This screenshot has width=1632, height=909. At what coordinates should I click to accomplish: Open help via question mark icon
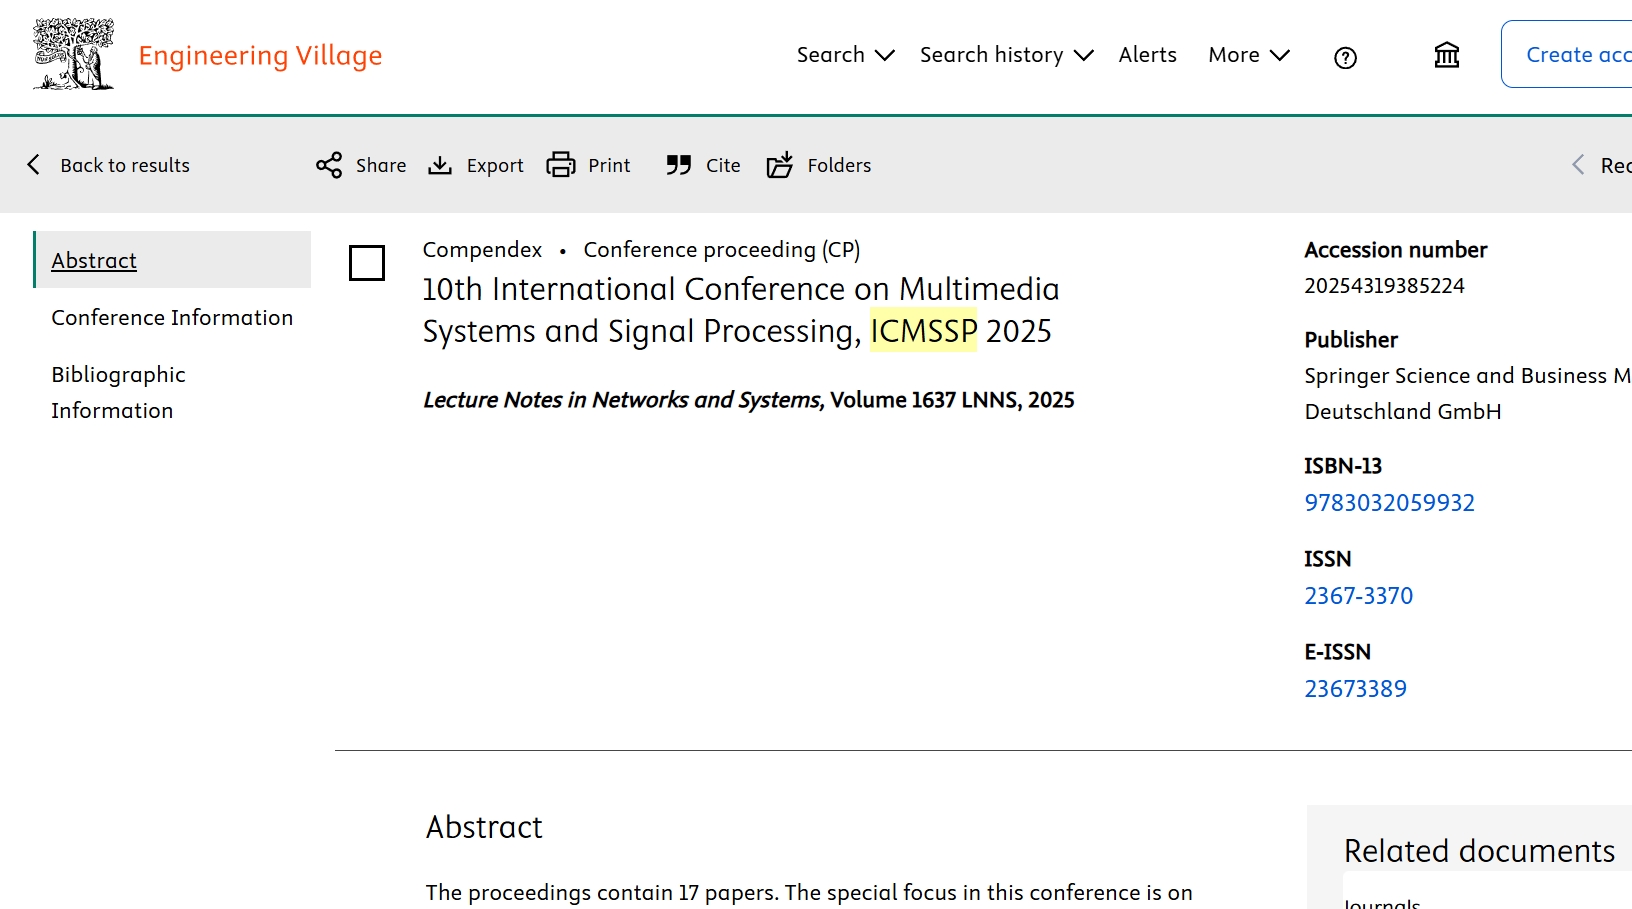tap(1346, 58)
